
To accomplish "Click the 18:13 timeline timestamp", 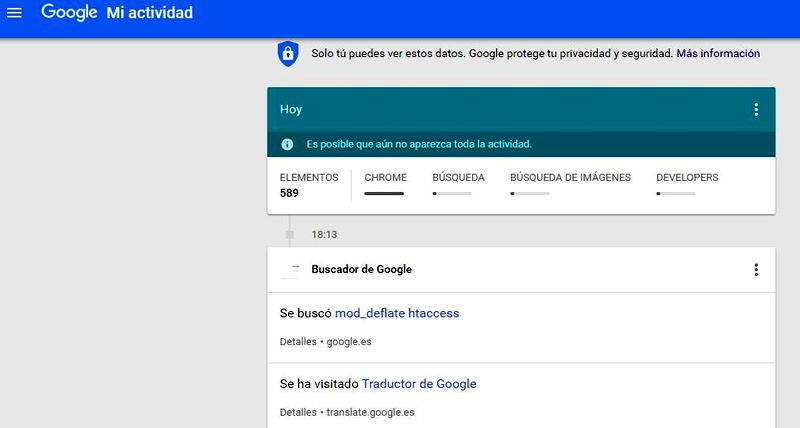I will point(324,235).
